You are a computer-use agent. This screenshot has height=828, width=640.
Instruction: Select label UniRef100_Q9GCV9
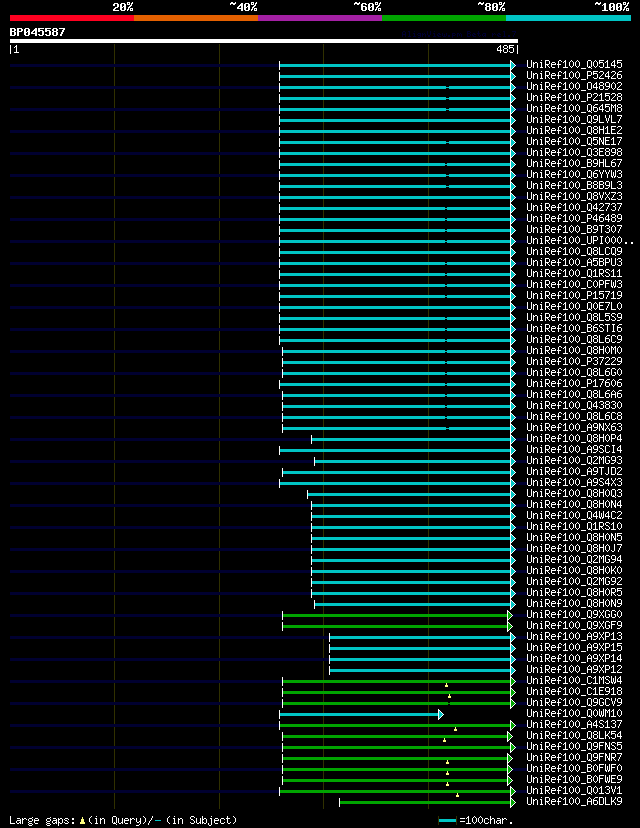pos(574,702)
